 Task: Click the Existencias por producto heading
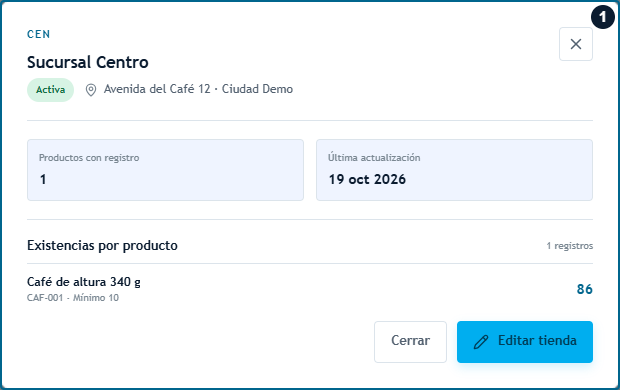[x=102, y=245]
